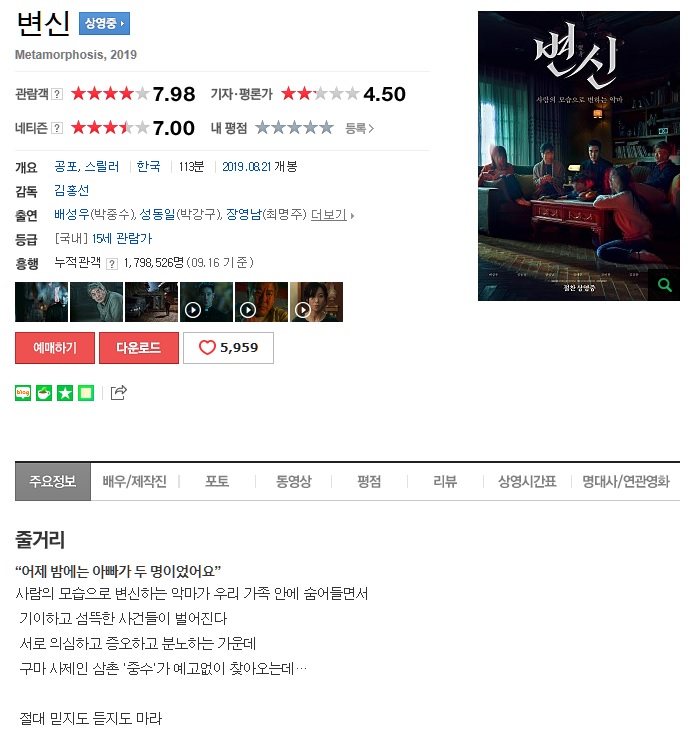Open director 김홍선 link
700x736 pixels.
(71, 191)
